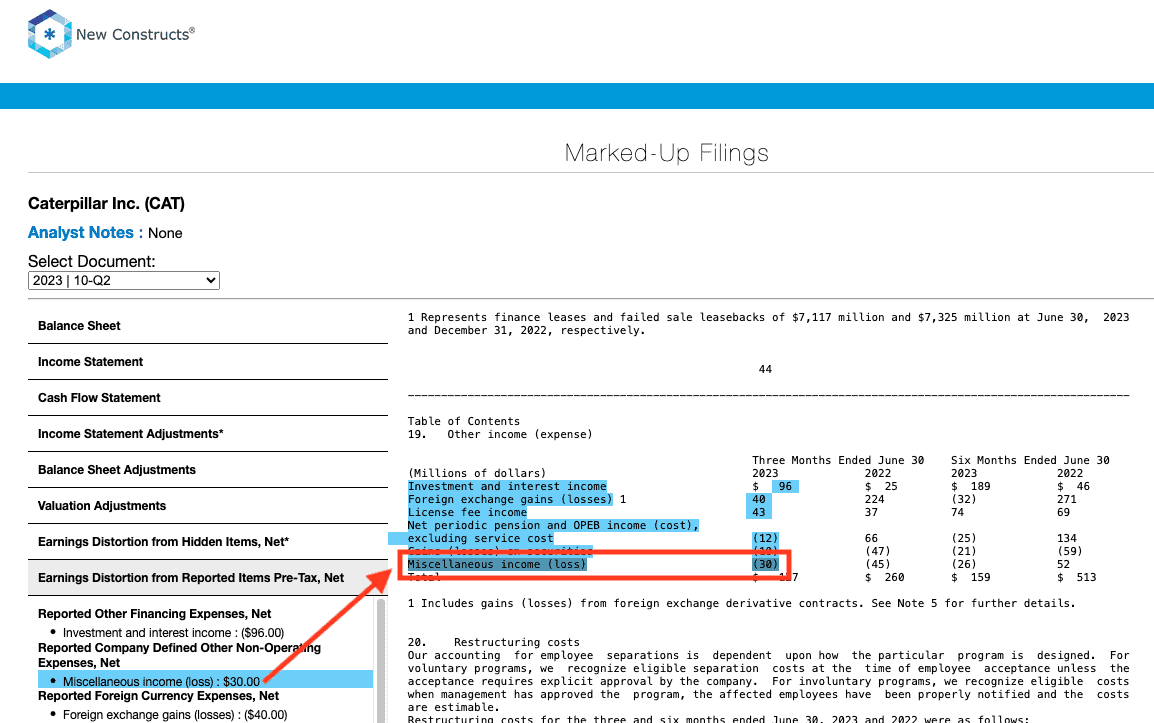
Task: Click the $ 513 total value
Action: click(1077, 577)
